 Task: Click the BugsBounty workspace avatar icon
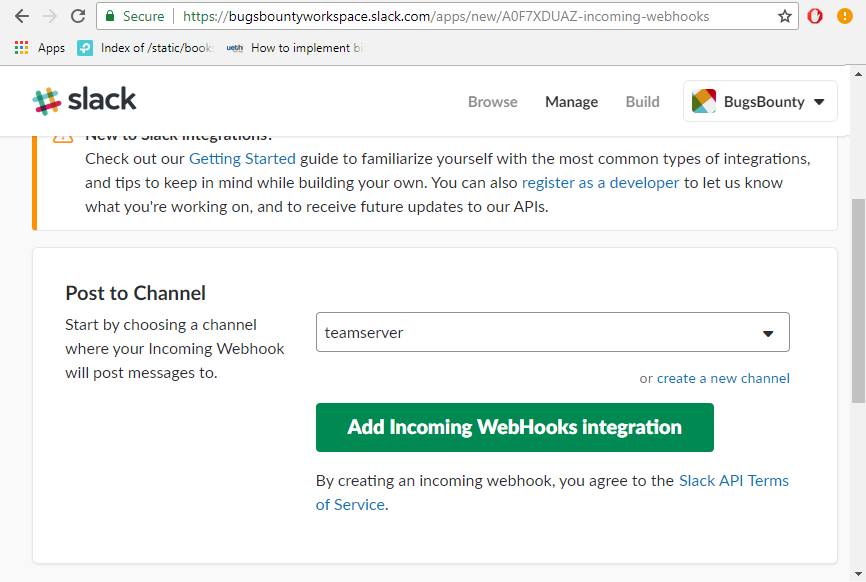click(x=704, y=101)
